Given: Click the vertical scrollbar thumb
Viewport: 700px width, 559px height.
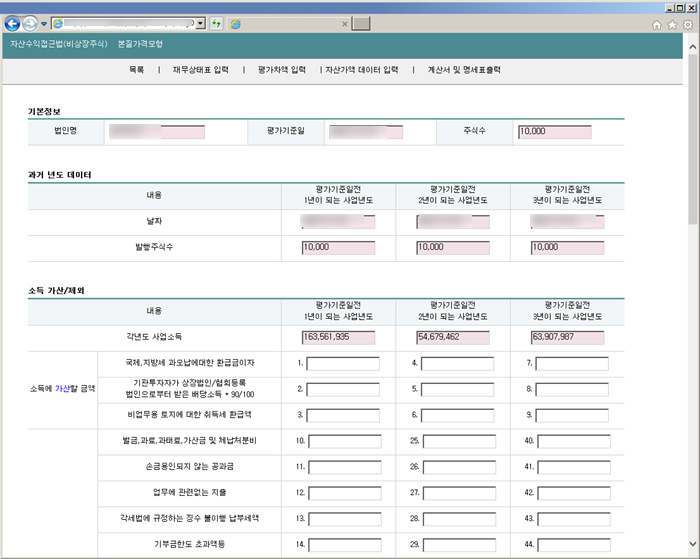Looking at the screenshot, I should 692,139.
